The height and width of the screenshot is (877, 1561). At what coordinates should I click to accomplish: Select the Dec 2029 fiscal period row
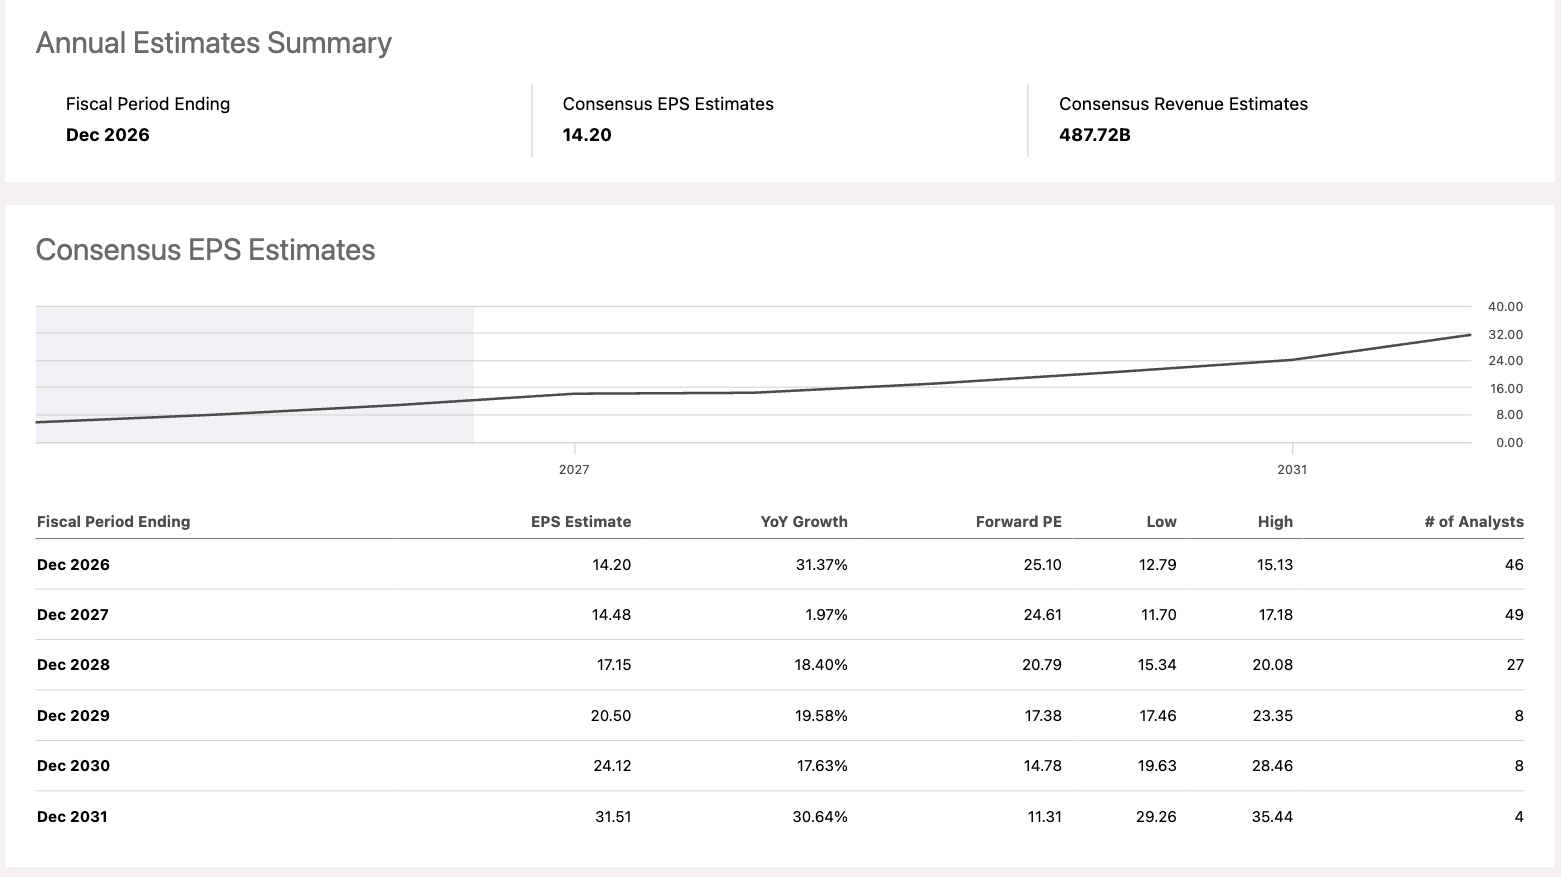780,716
